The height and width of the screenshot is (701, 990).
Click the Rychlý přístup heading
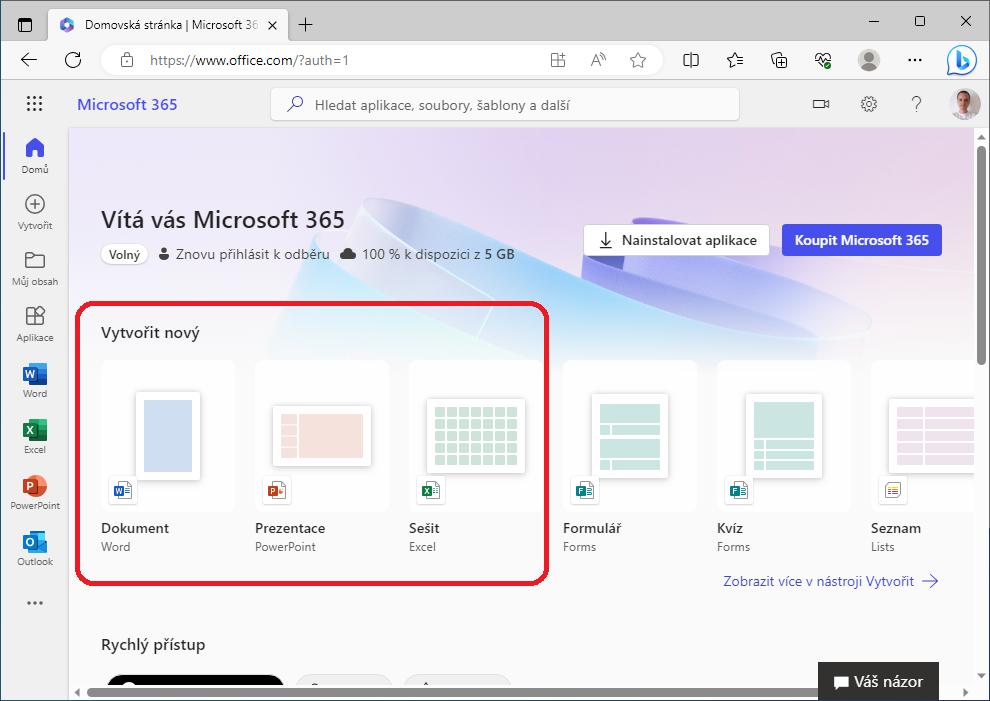click(153, 645)
